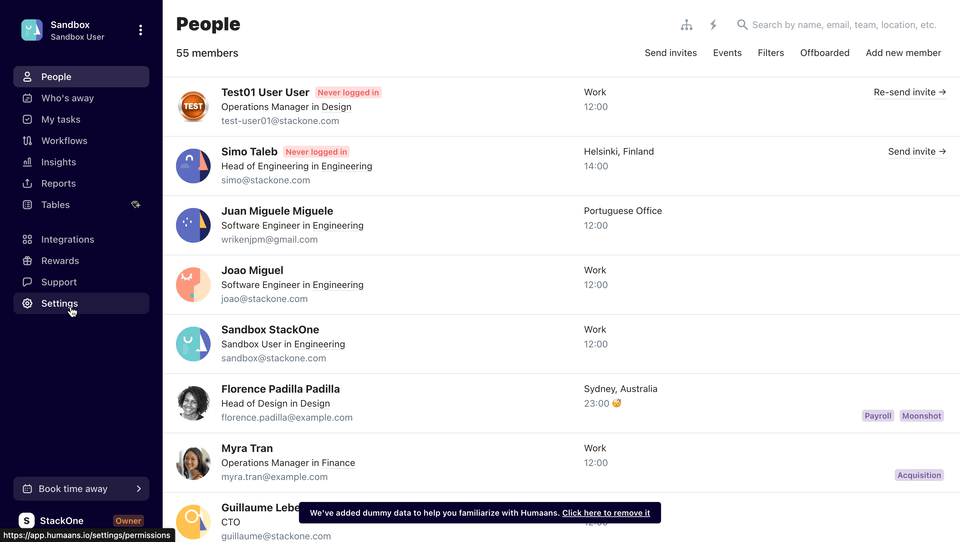Click the Payroll tag on Florence's row
Viewport: 960px width, 542px height.
click(x=877, y=416)
